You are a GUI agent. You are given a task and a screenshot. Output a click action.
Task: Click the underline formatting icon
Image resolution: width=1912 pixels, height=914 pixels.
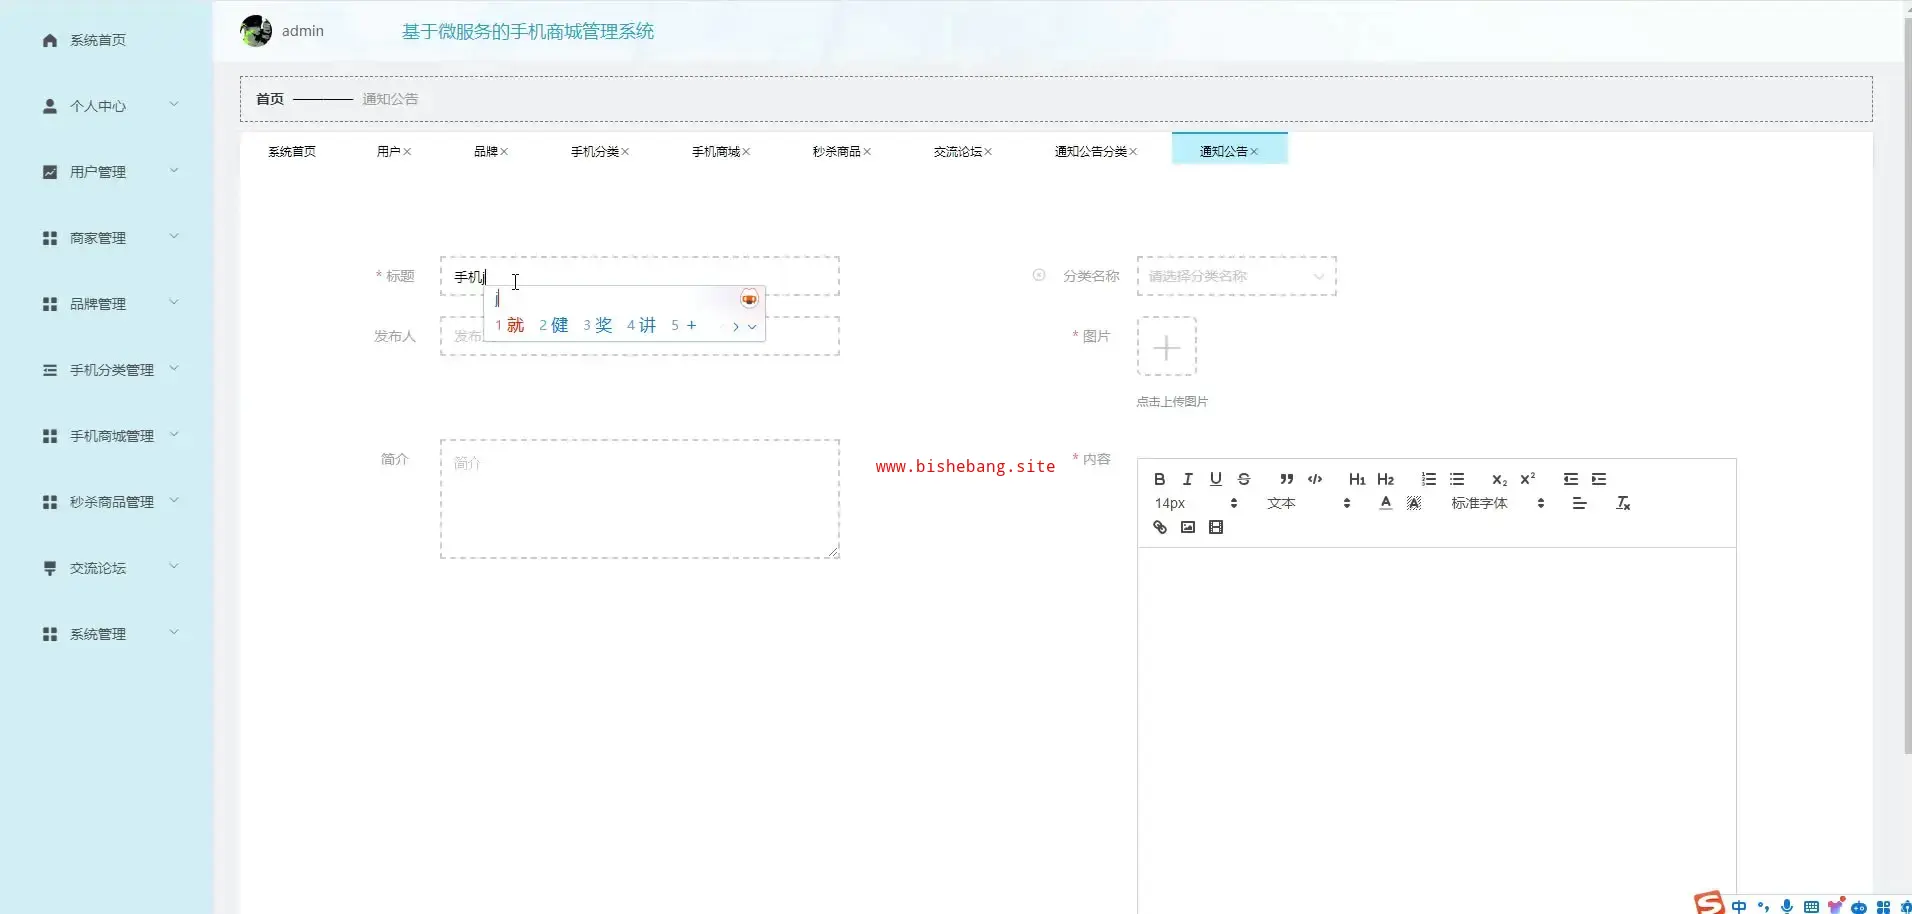click(x=1215, y=479)
